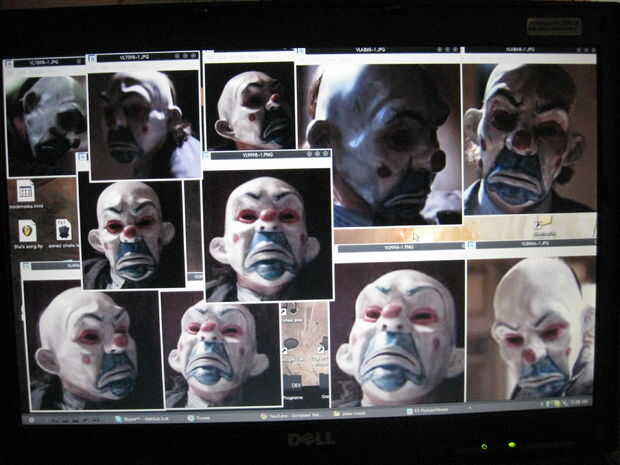Select the second top window's dark mask image
The width and height of the screenshot is (620, 465).
click(144, 125)
